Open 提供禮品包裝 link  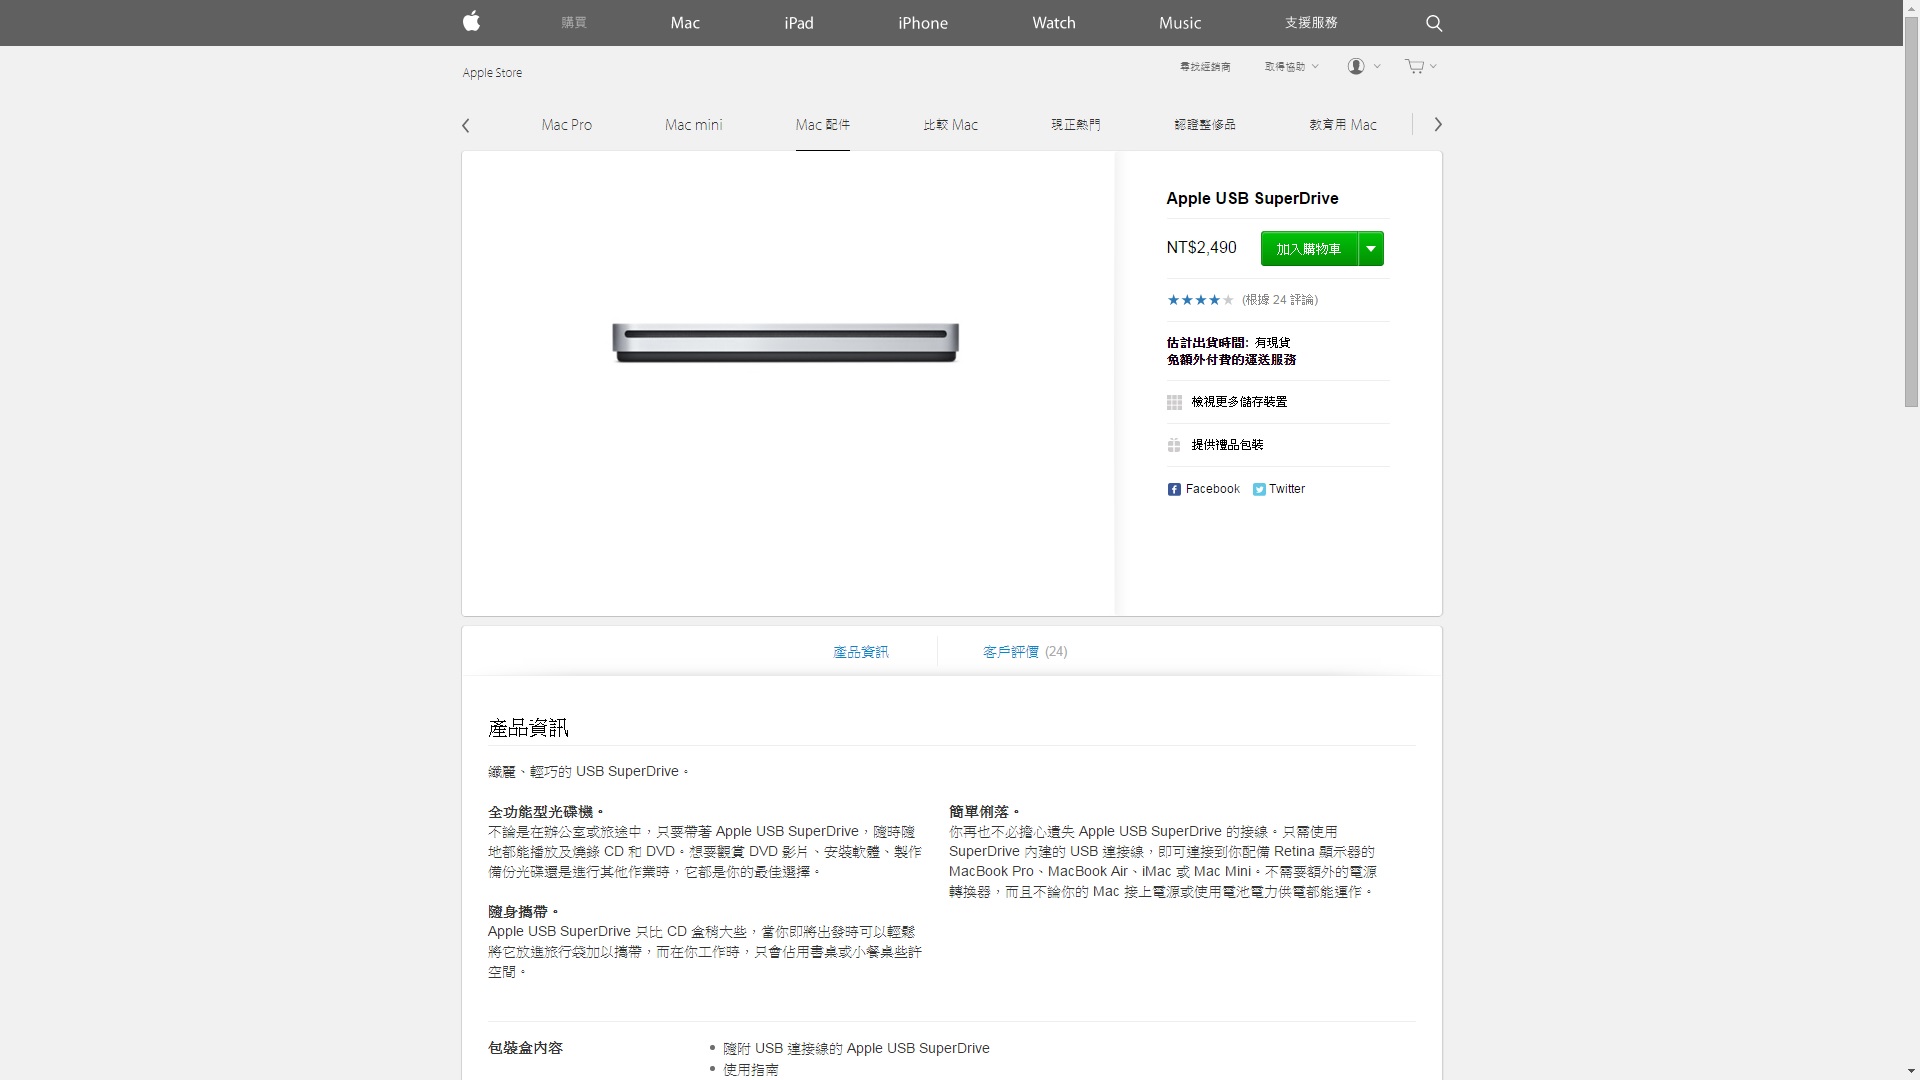[x=1227, y=445]
